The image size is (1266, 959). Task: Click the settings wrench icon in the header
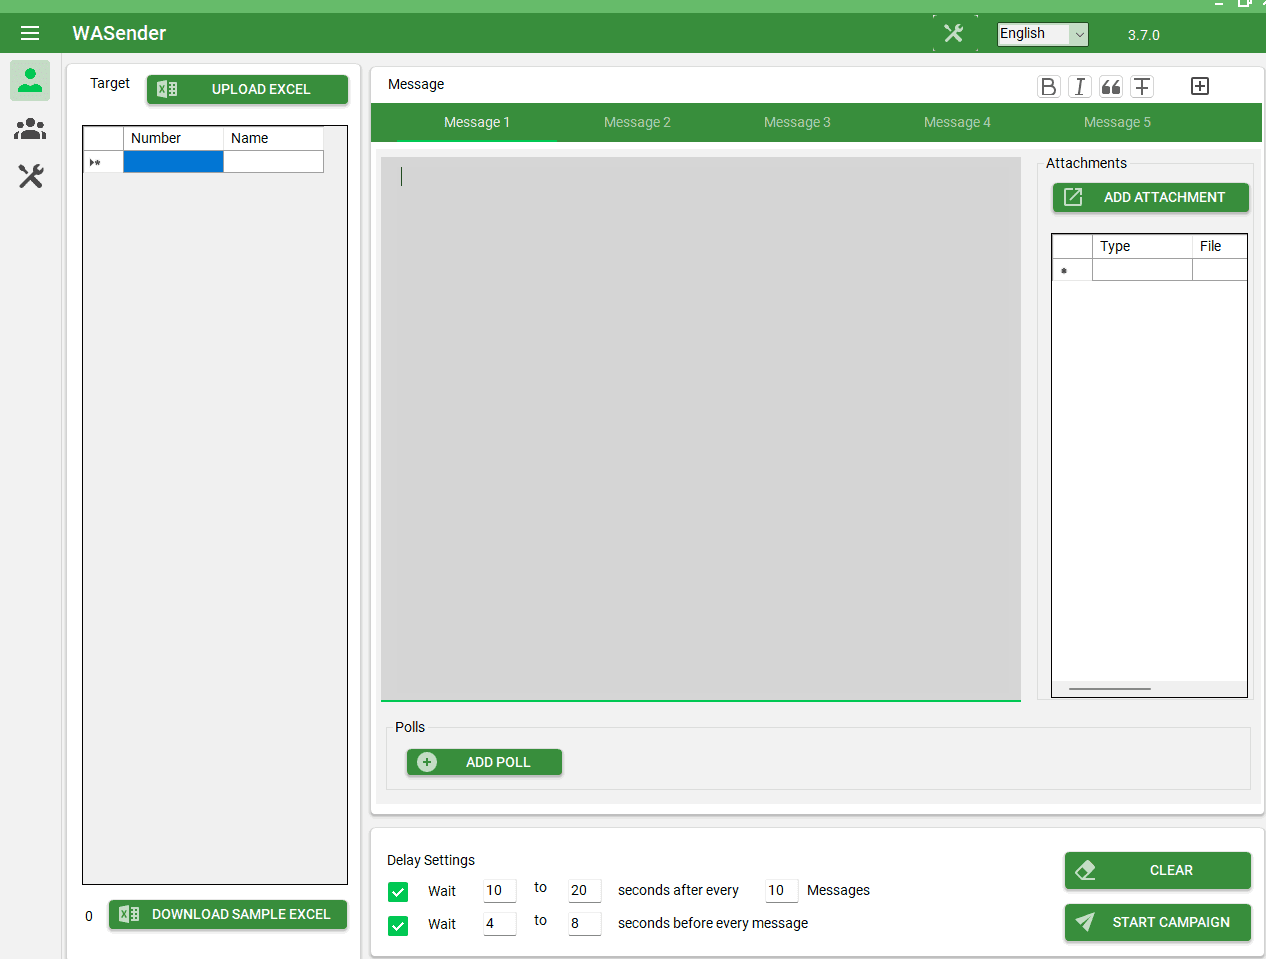[x=955, y=31]
